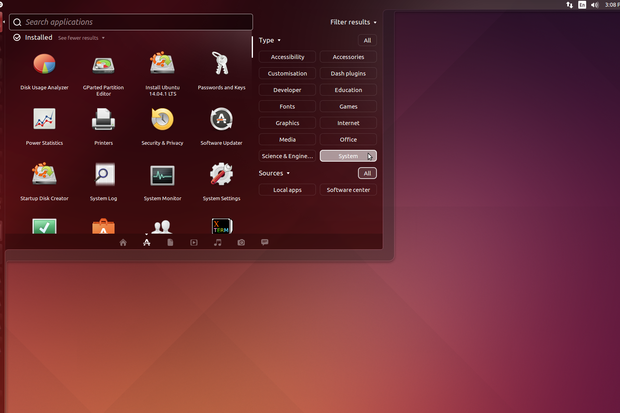
Task: Switch to the Files lens
Action: (170, 242)
